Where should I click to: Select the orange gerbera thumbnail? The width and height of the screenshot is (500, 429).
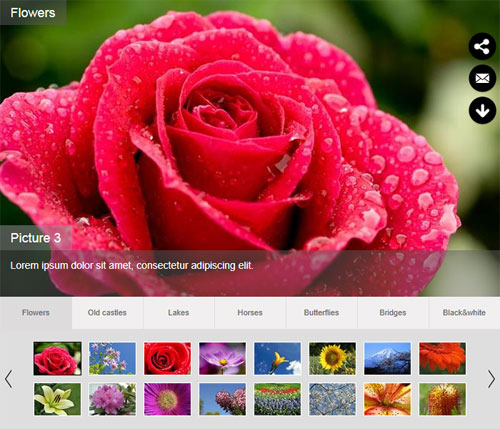[x=442, y=358]
